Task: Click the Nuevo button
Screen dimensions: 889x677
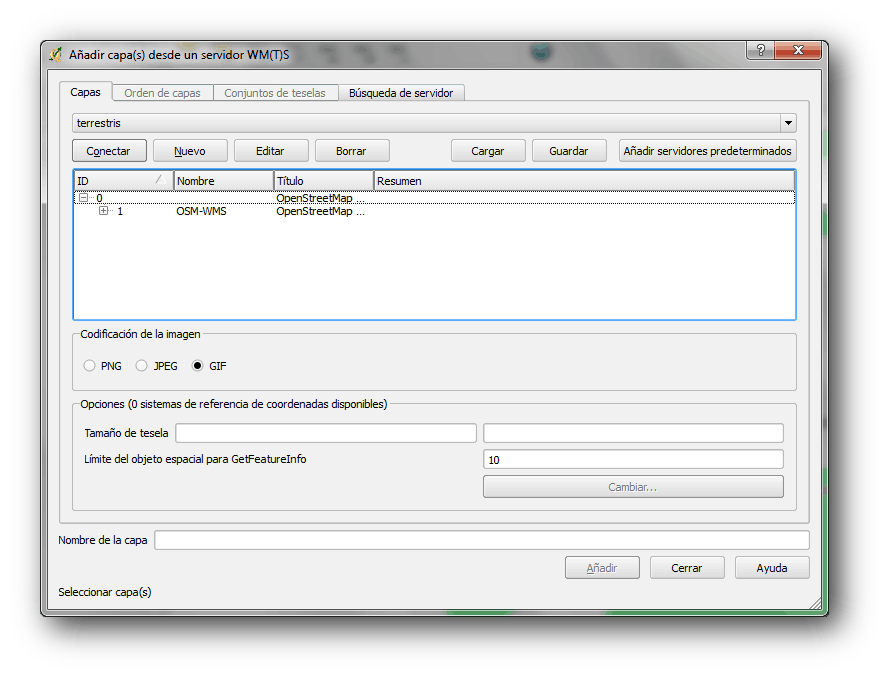Action: pyautogui.click(x=190, y=151)
